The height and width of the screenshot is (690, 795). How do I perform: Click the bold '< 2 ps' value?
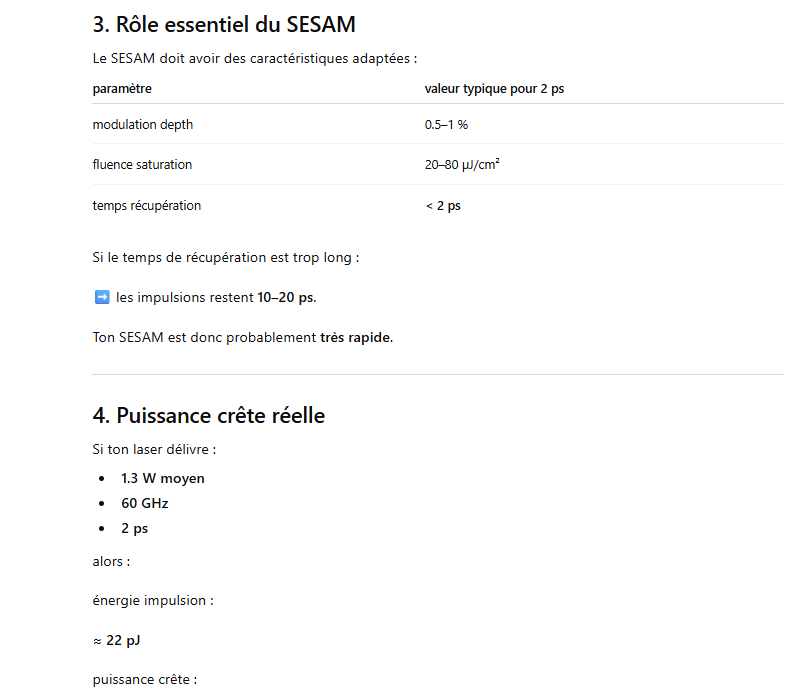443,206
